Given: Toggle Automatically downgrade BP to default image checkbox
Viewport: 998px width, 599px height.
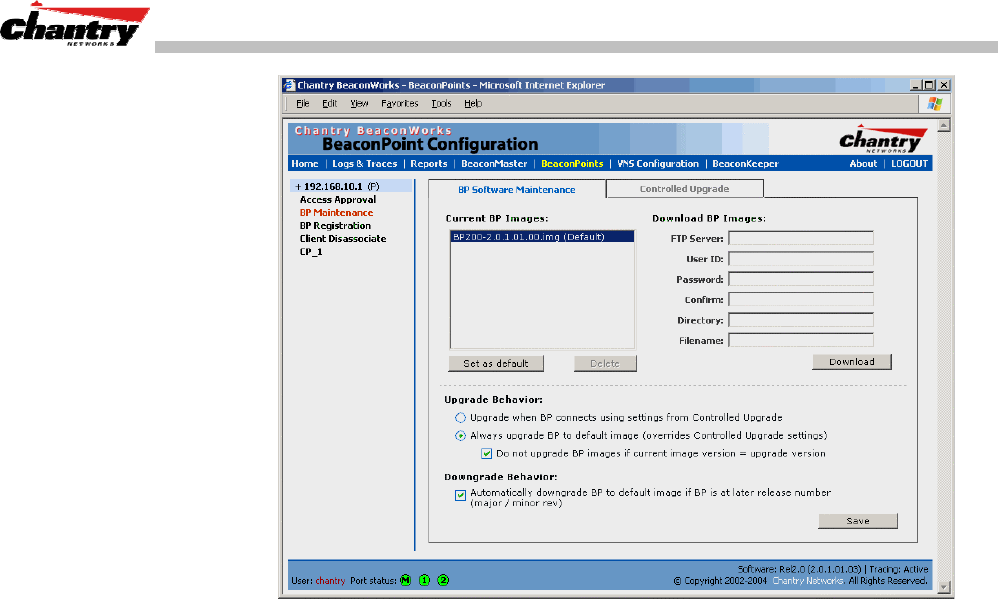Looking at the screenshot, I should [x=460, y=495].
